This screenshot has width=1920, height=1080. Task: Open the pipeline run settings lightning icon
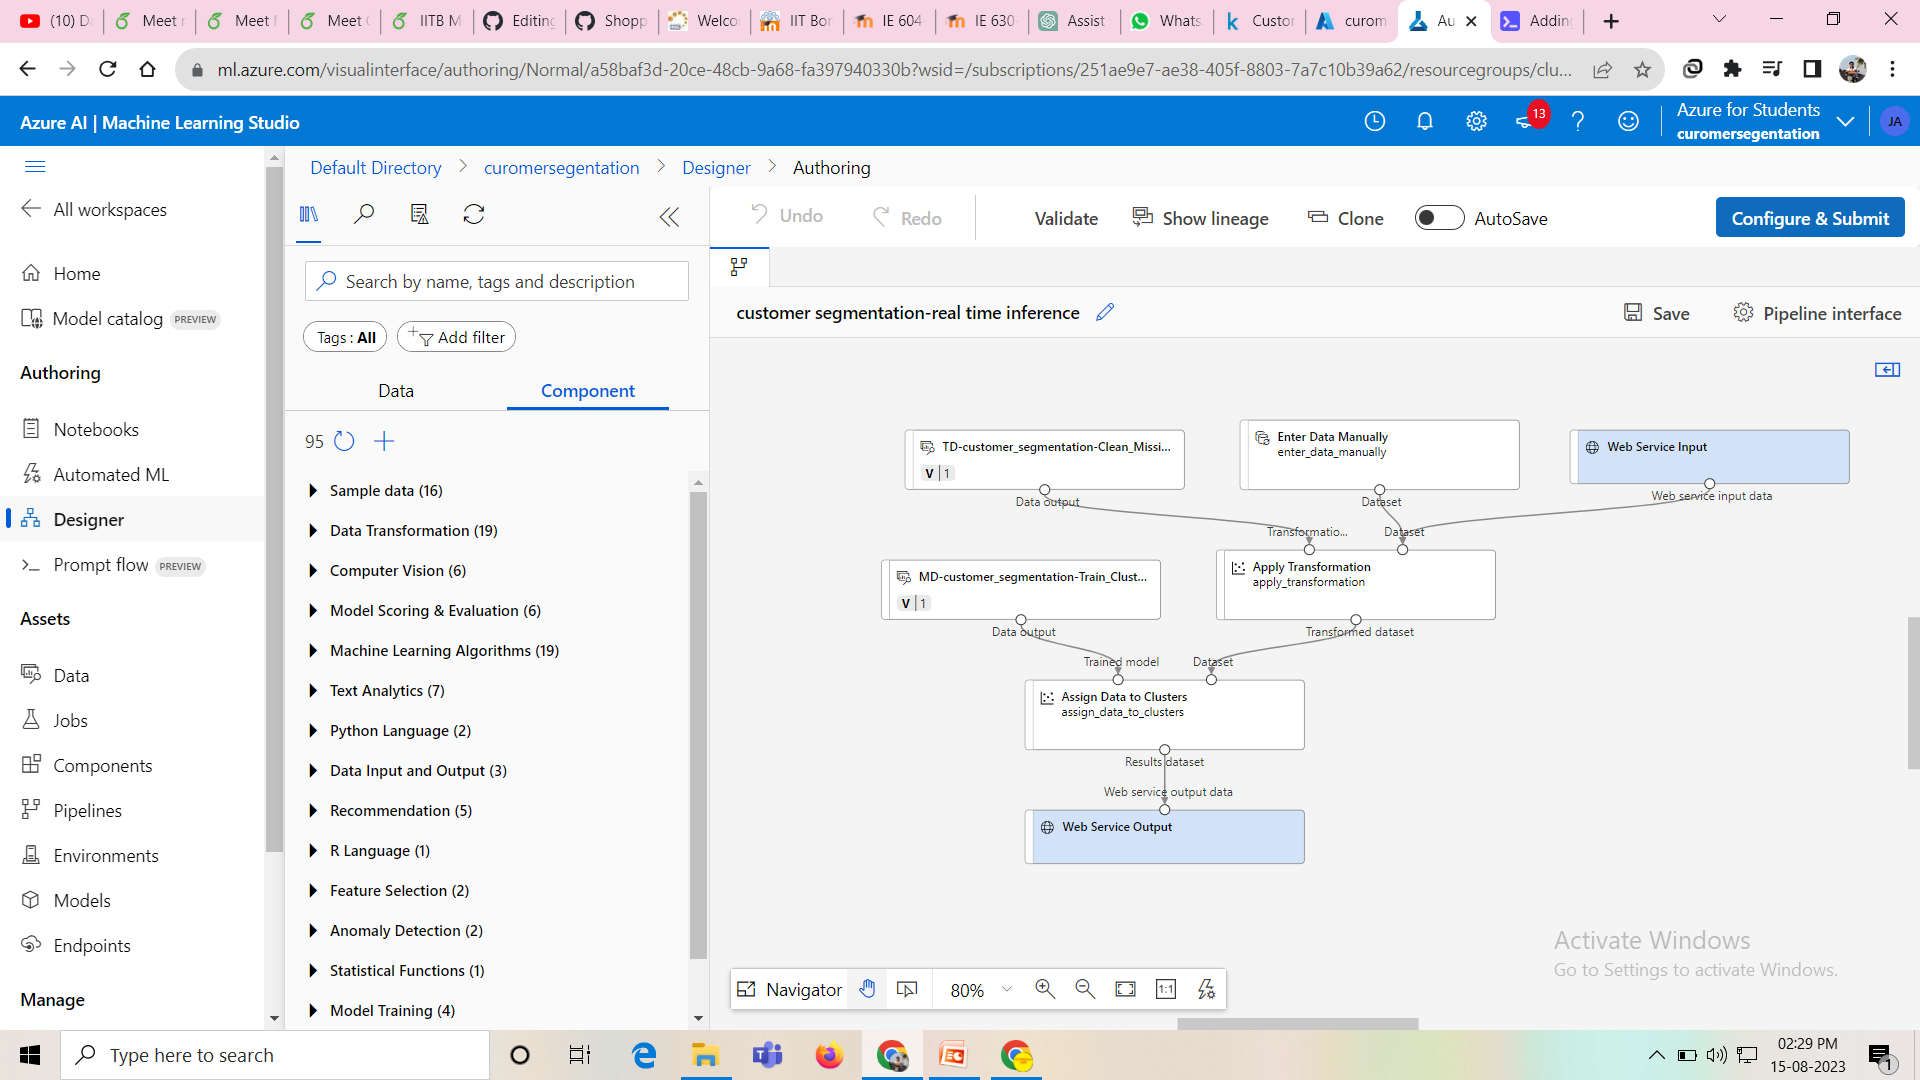(x=1206, y=988)
